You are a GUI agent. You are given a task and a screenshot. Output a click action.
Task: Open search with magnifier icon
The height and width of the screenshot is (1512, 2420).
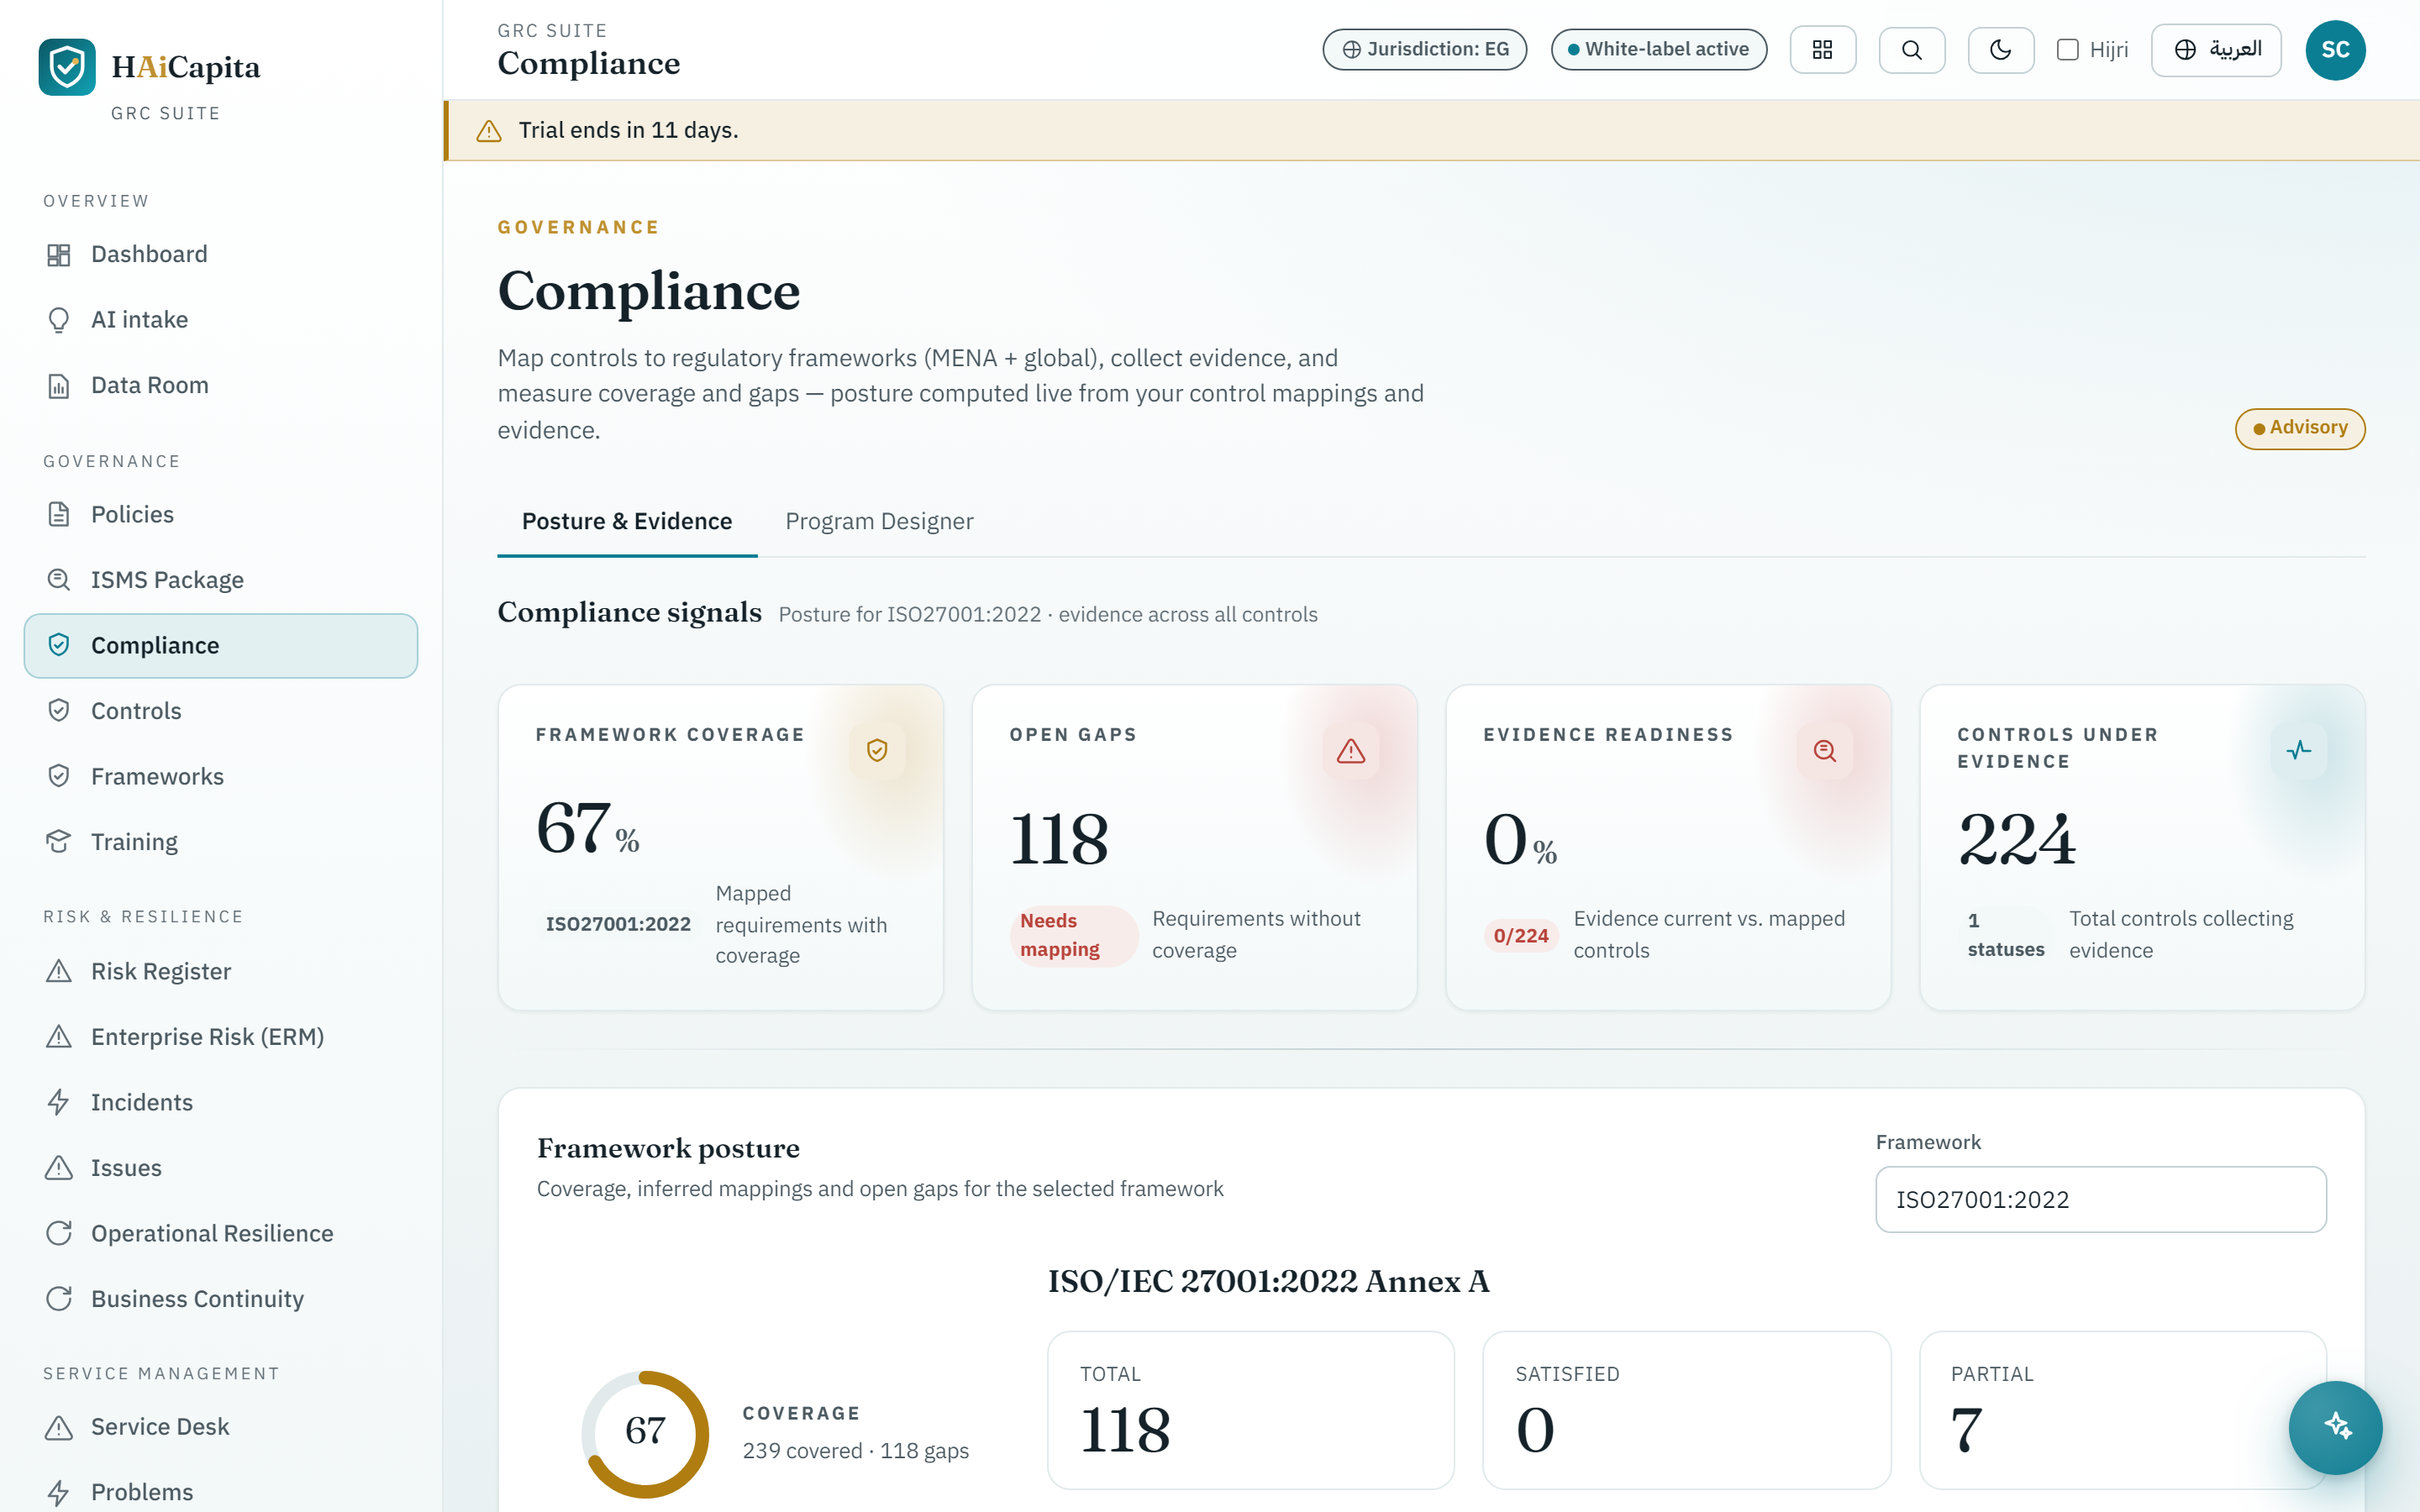(1911, 50)
